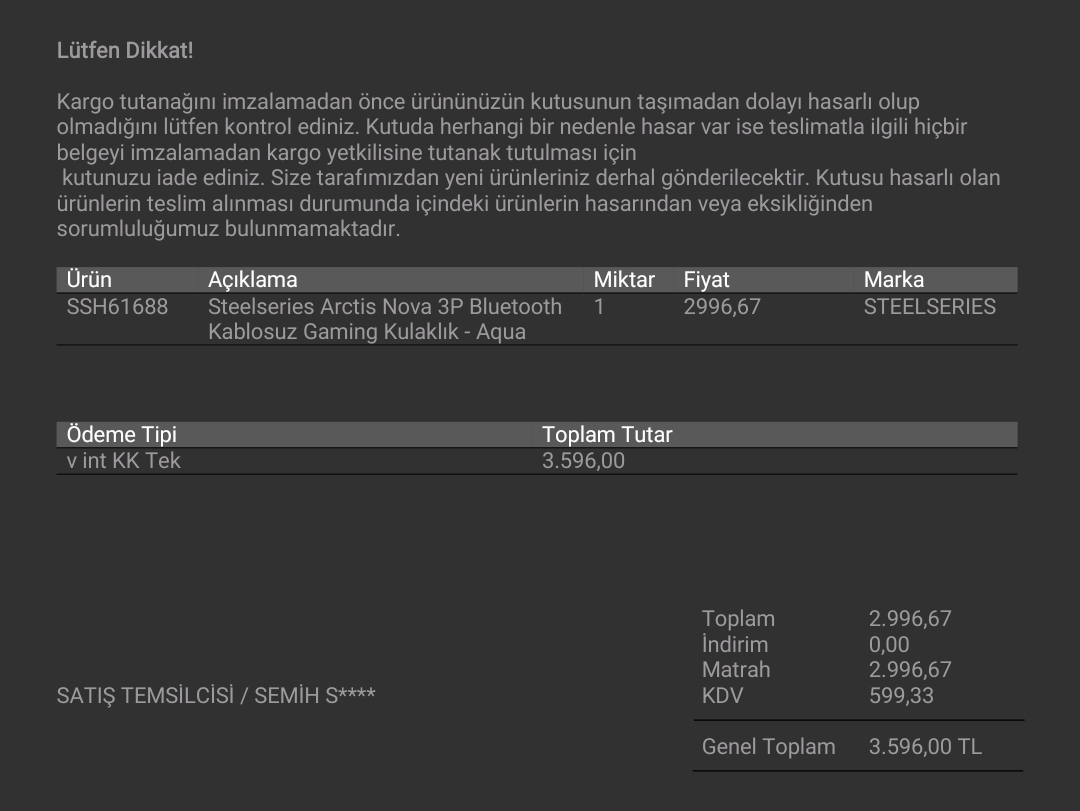Click the İndirim value 0,00
Screen dimensions: 1080x811
tap(889, 644)
